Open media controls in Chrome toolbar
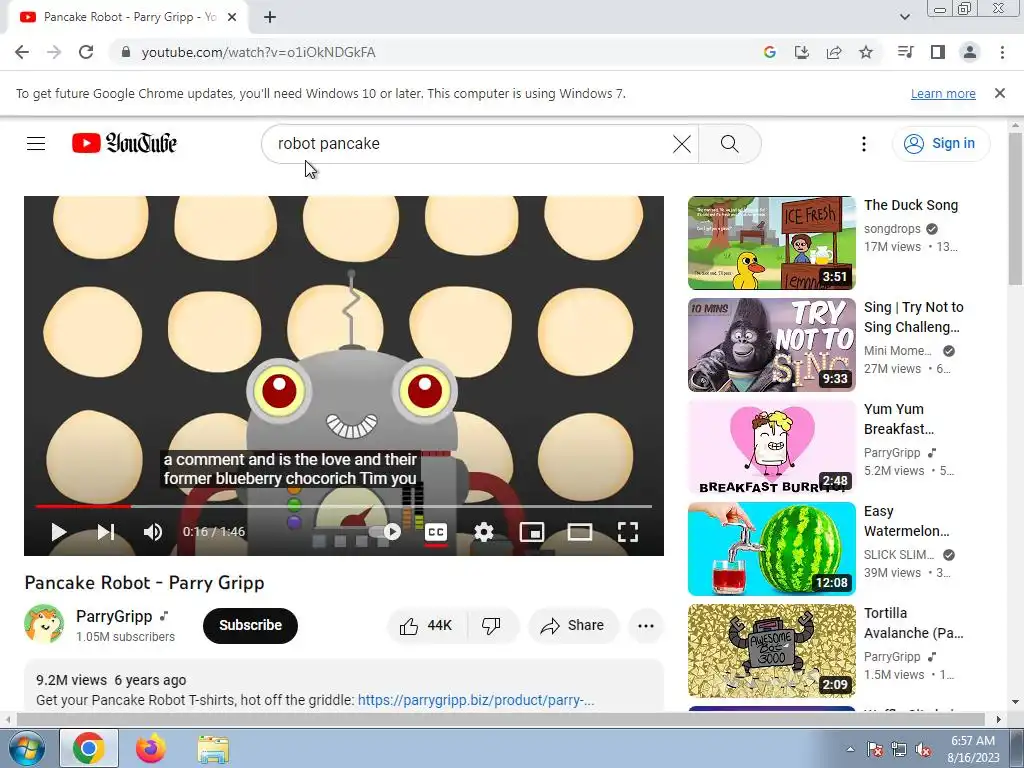Image resolution: width=1024 pixels, height=768 pixels. point(905,52)
